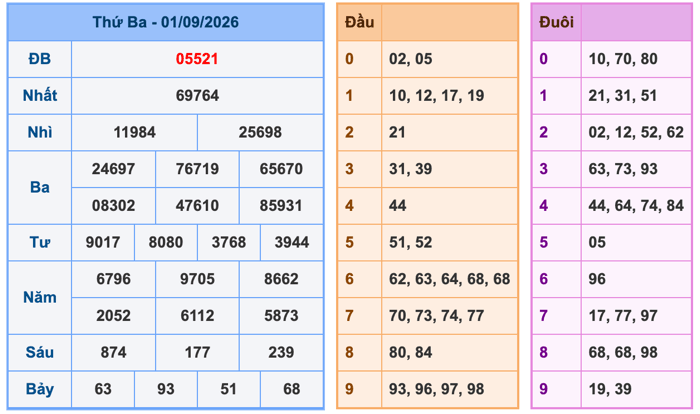This screenshot has height=414, width=700.
Task: Select sixth prize number 239
Action: click(281, 352)
